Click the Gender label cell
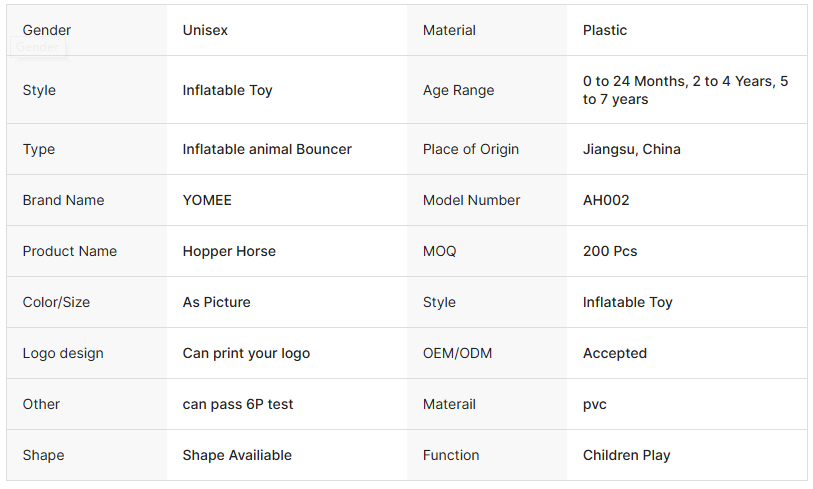Image resolution: width=813 pixels, height=489 pixels. (47, 30)
